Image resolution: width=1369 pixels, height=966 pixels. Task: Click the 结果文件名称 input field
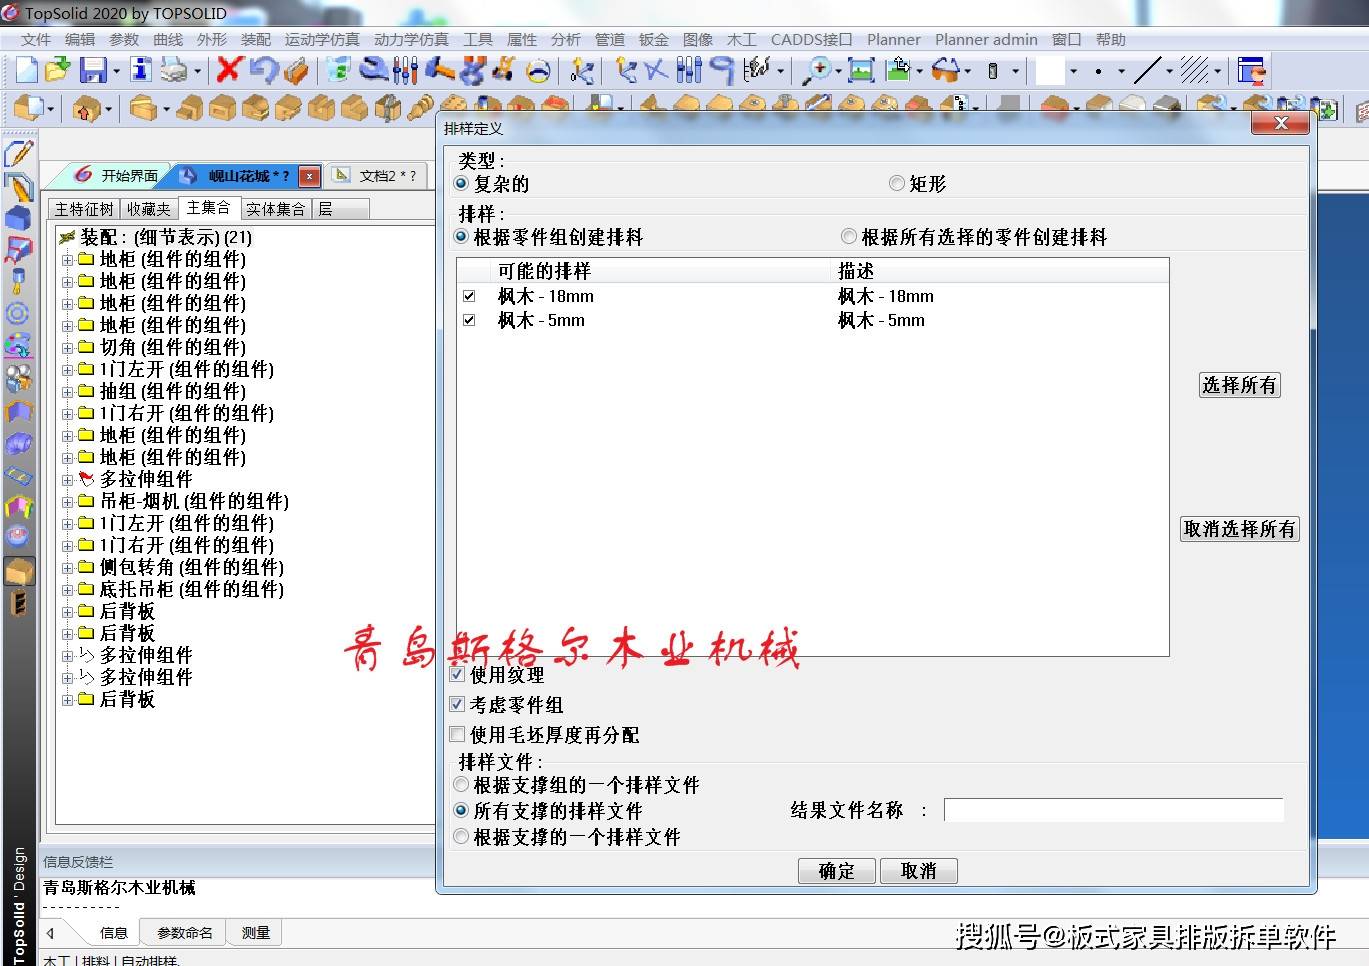1113,810
